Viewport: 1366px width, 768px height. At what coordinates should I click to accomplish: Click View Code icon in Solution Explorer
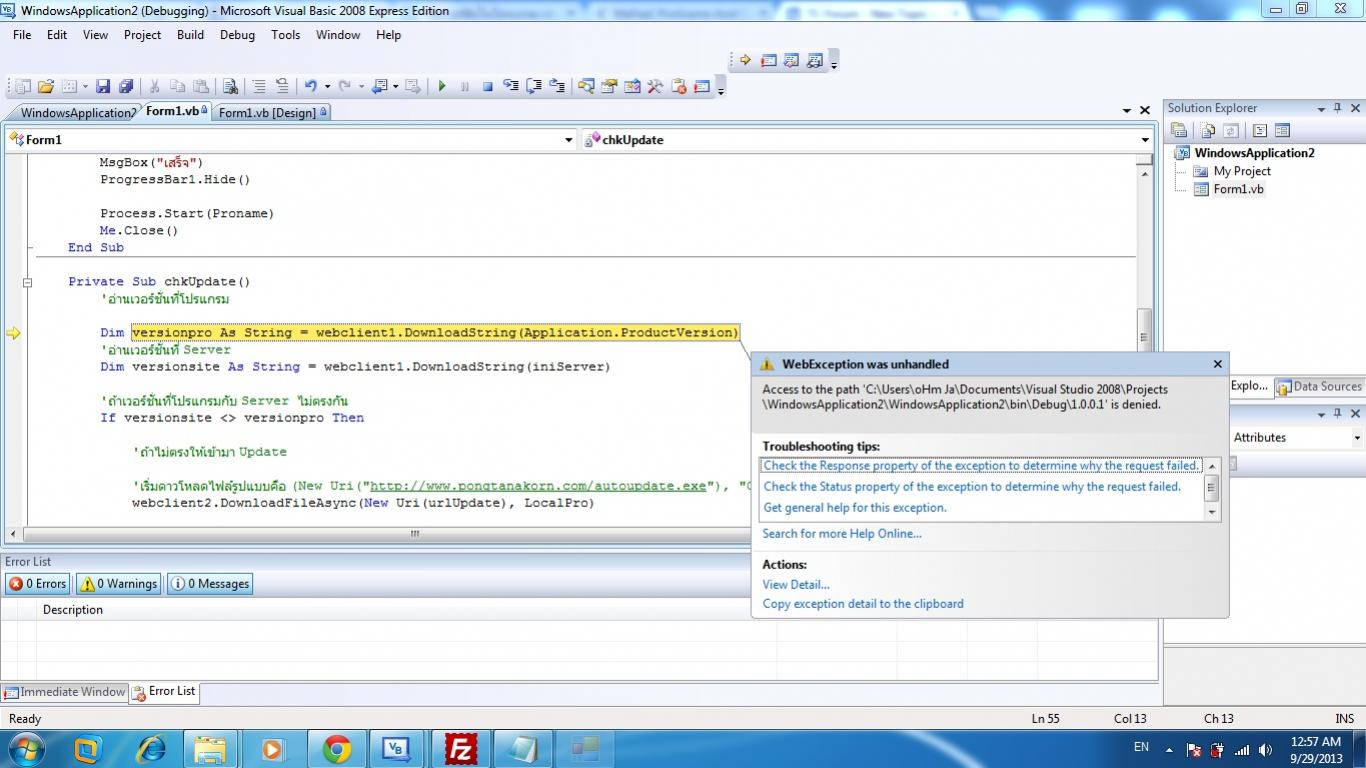pos(1260,130)
